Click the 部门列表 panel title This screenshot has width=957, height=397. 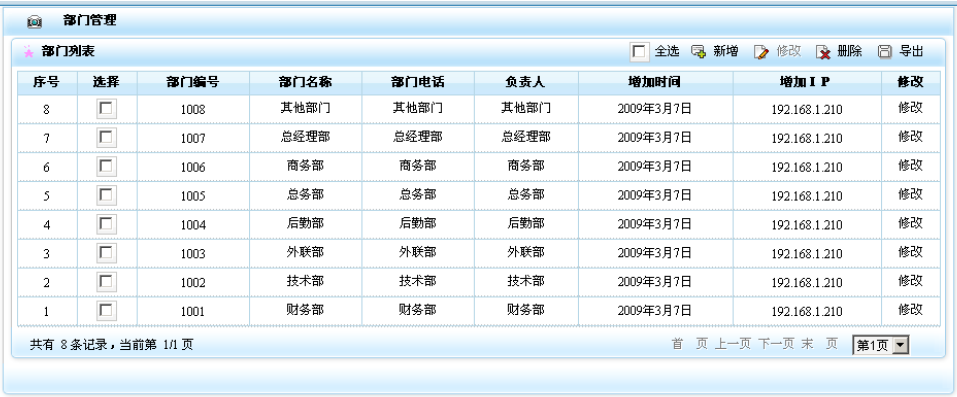pos(68,51)
